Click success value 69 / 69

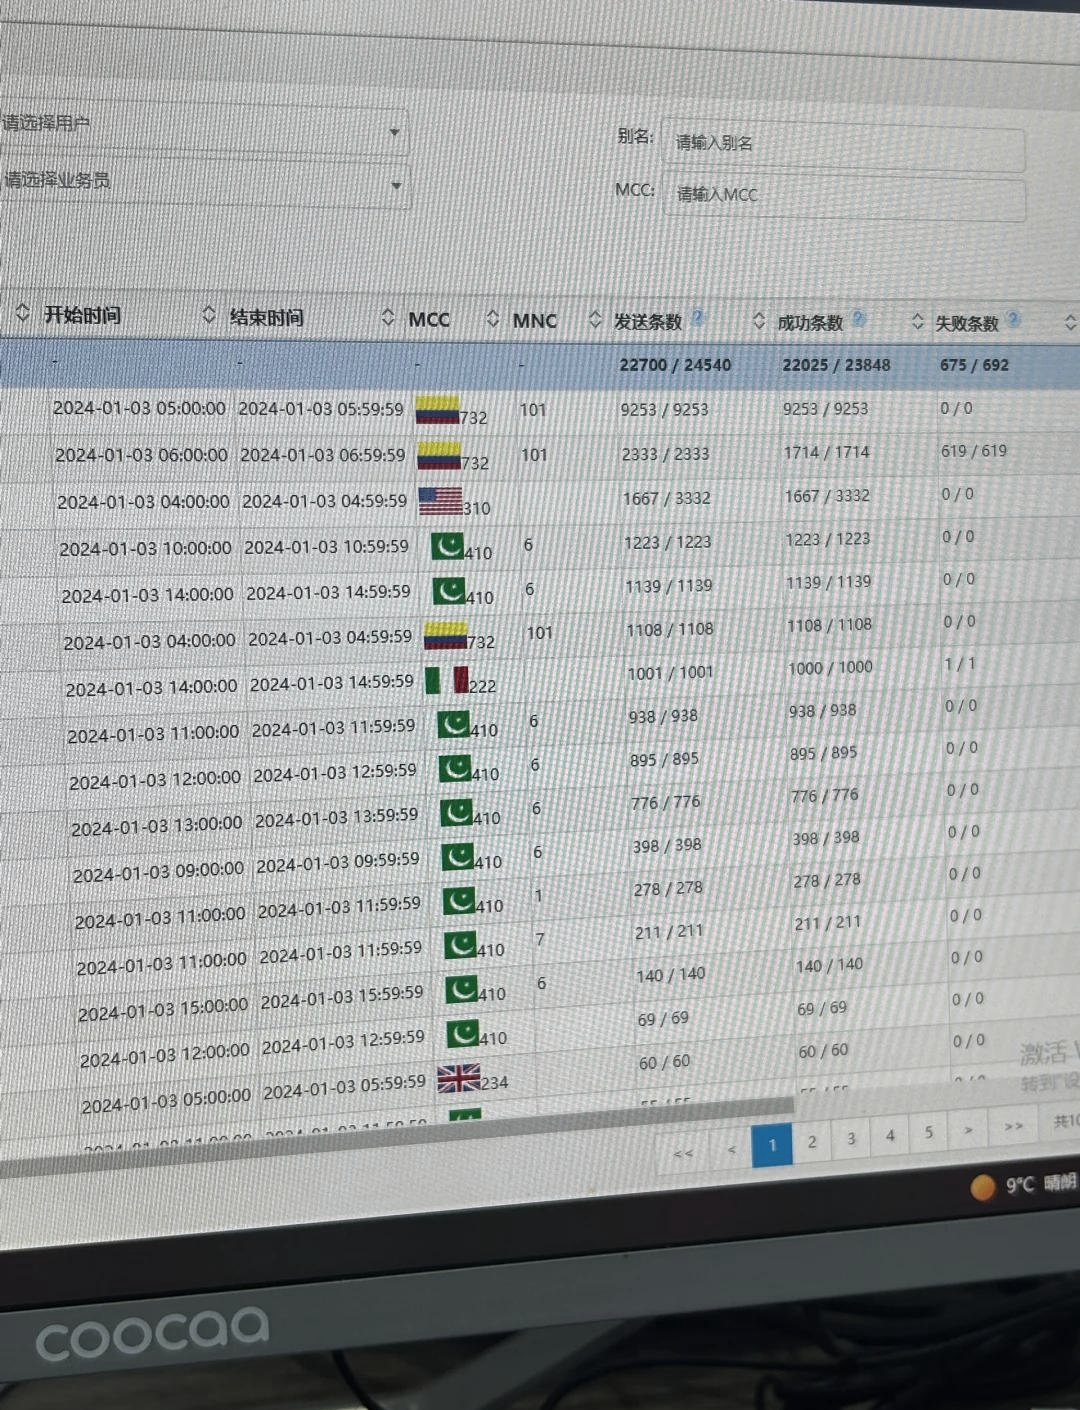(822, 1009)
